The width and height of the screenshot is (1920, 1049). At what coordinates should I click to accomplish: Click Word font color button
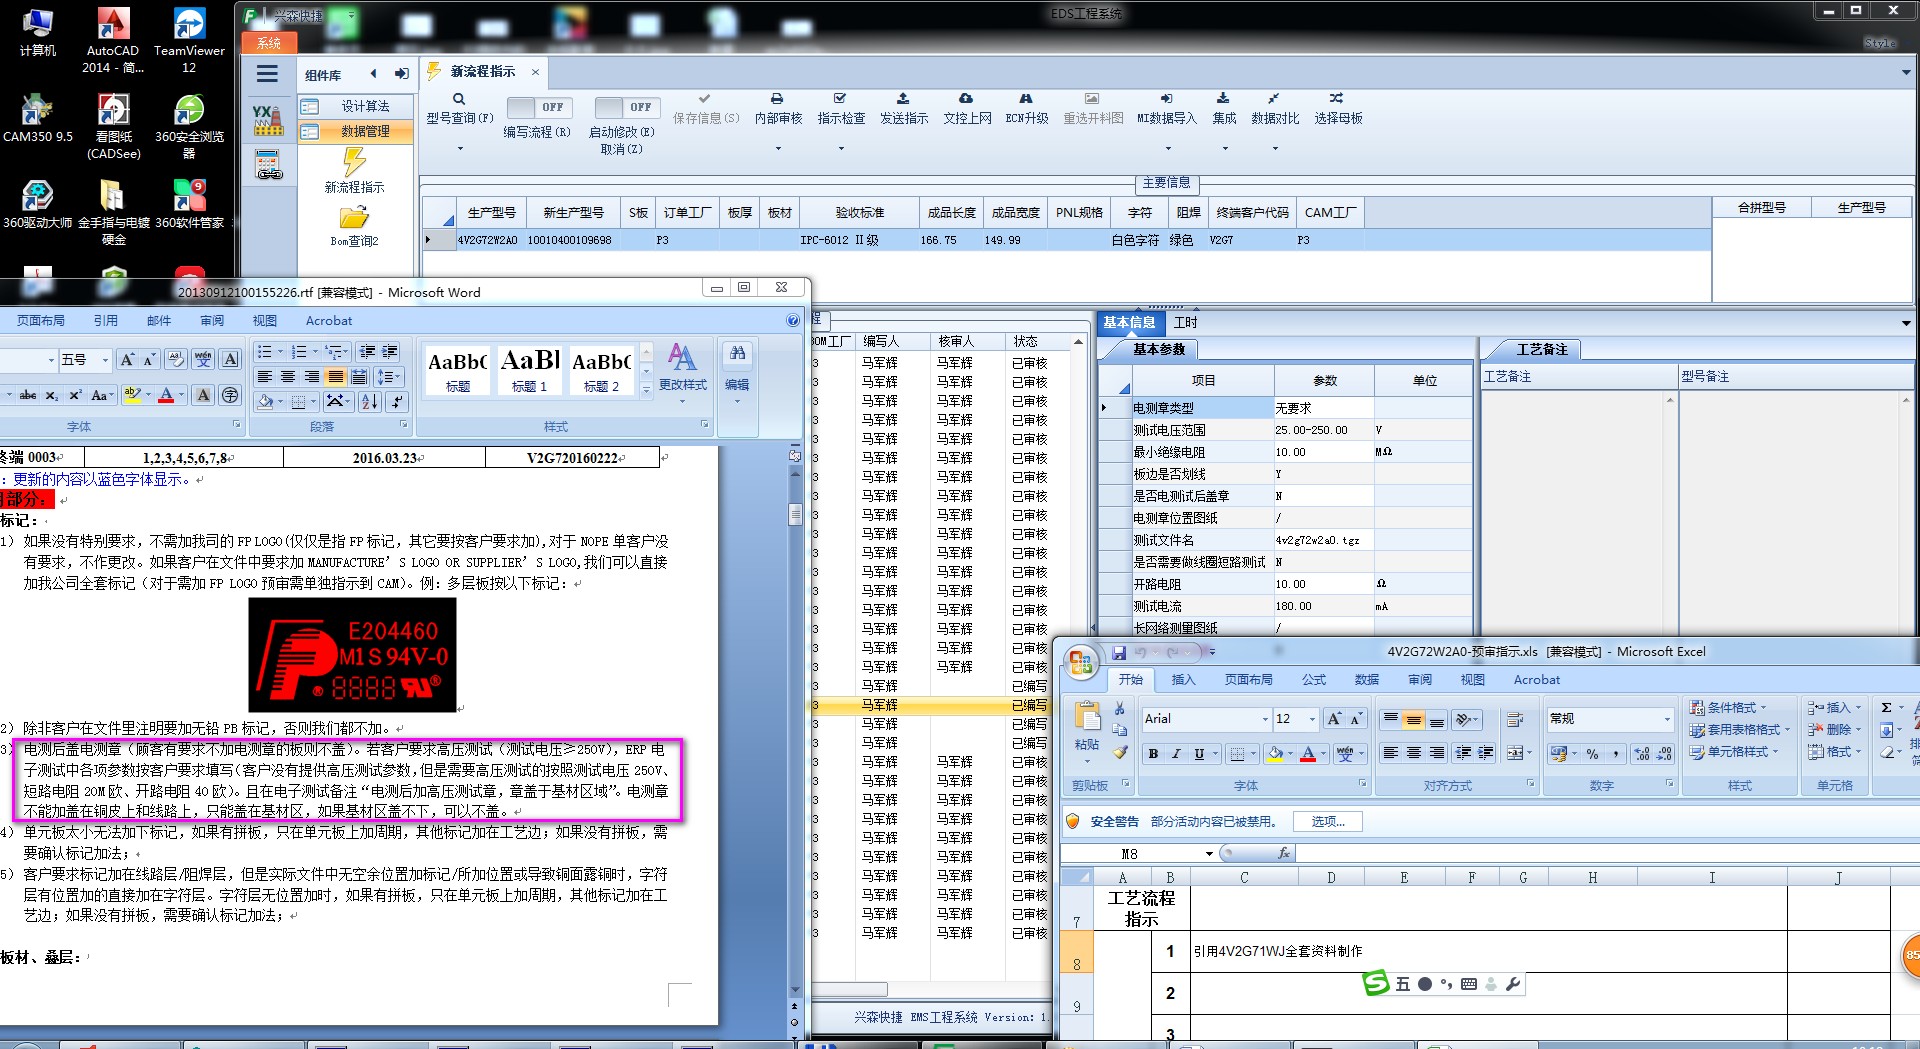click(166, 395)
